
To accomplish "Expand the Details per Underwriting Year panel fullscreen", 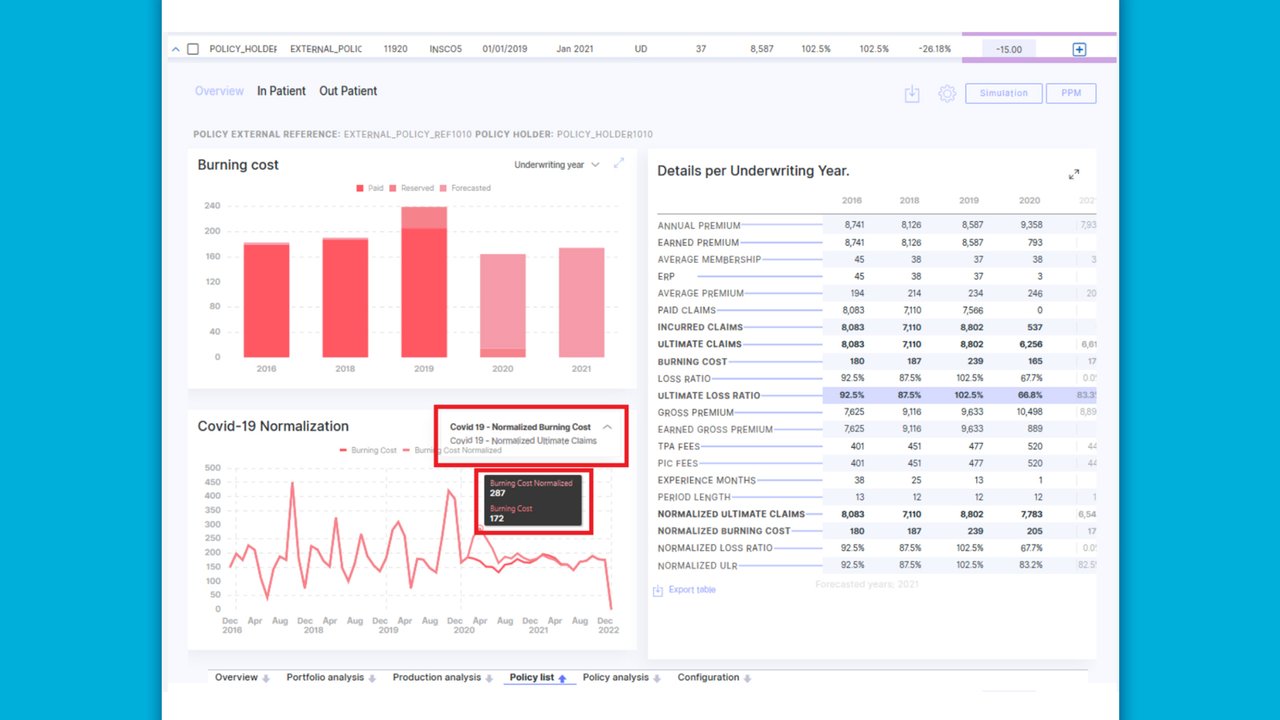I will point(1074,173).
